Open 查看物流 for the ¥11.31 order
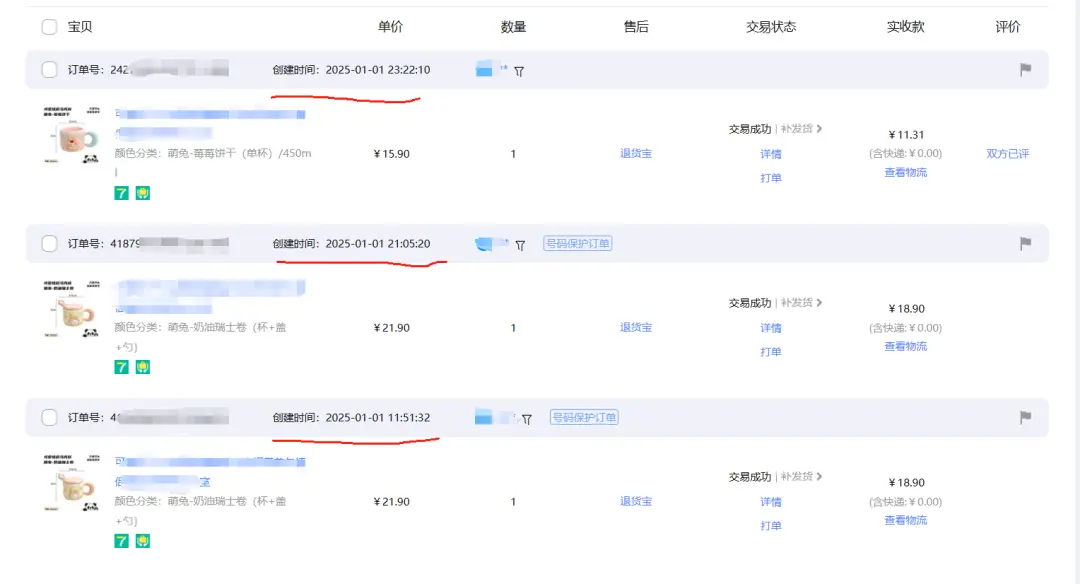 point(905,172)
